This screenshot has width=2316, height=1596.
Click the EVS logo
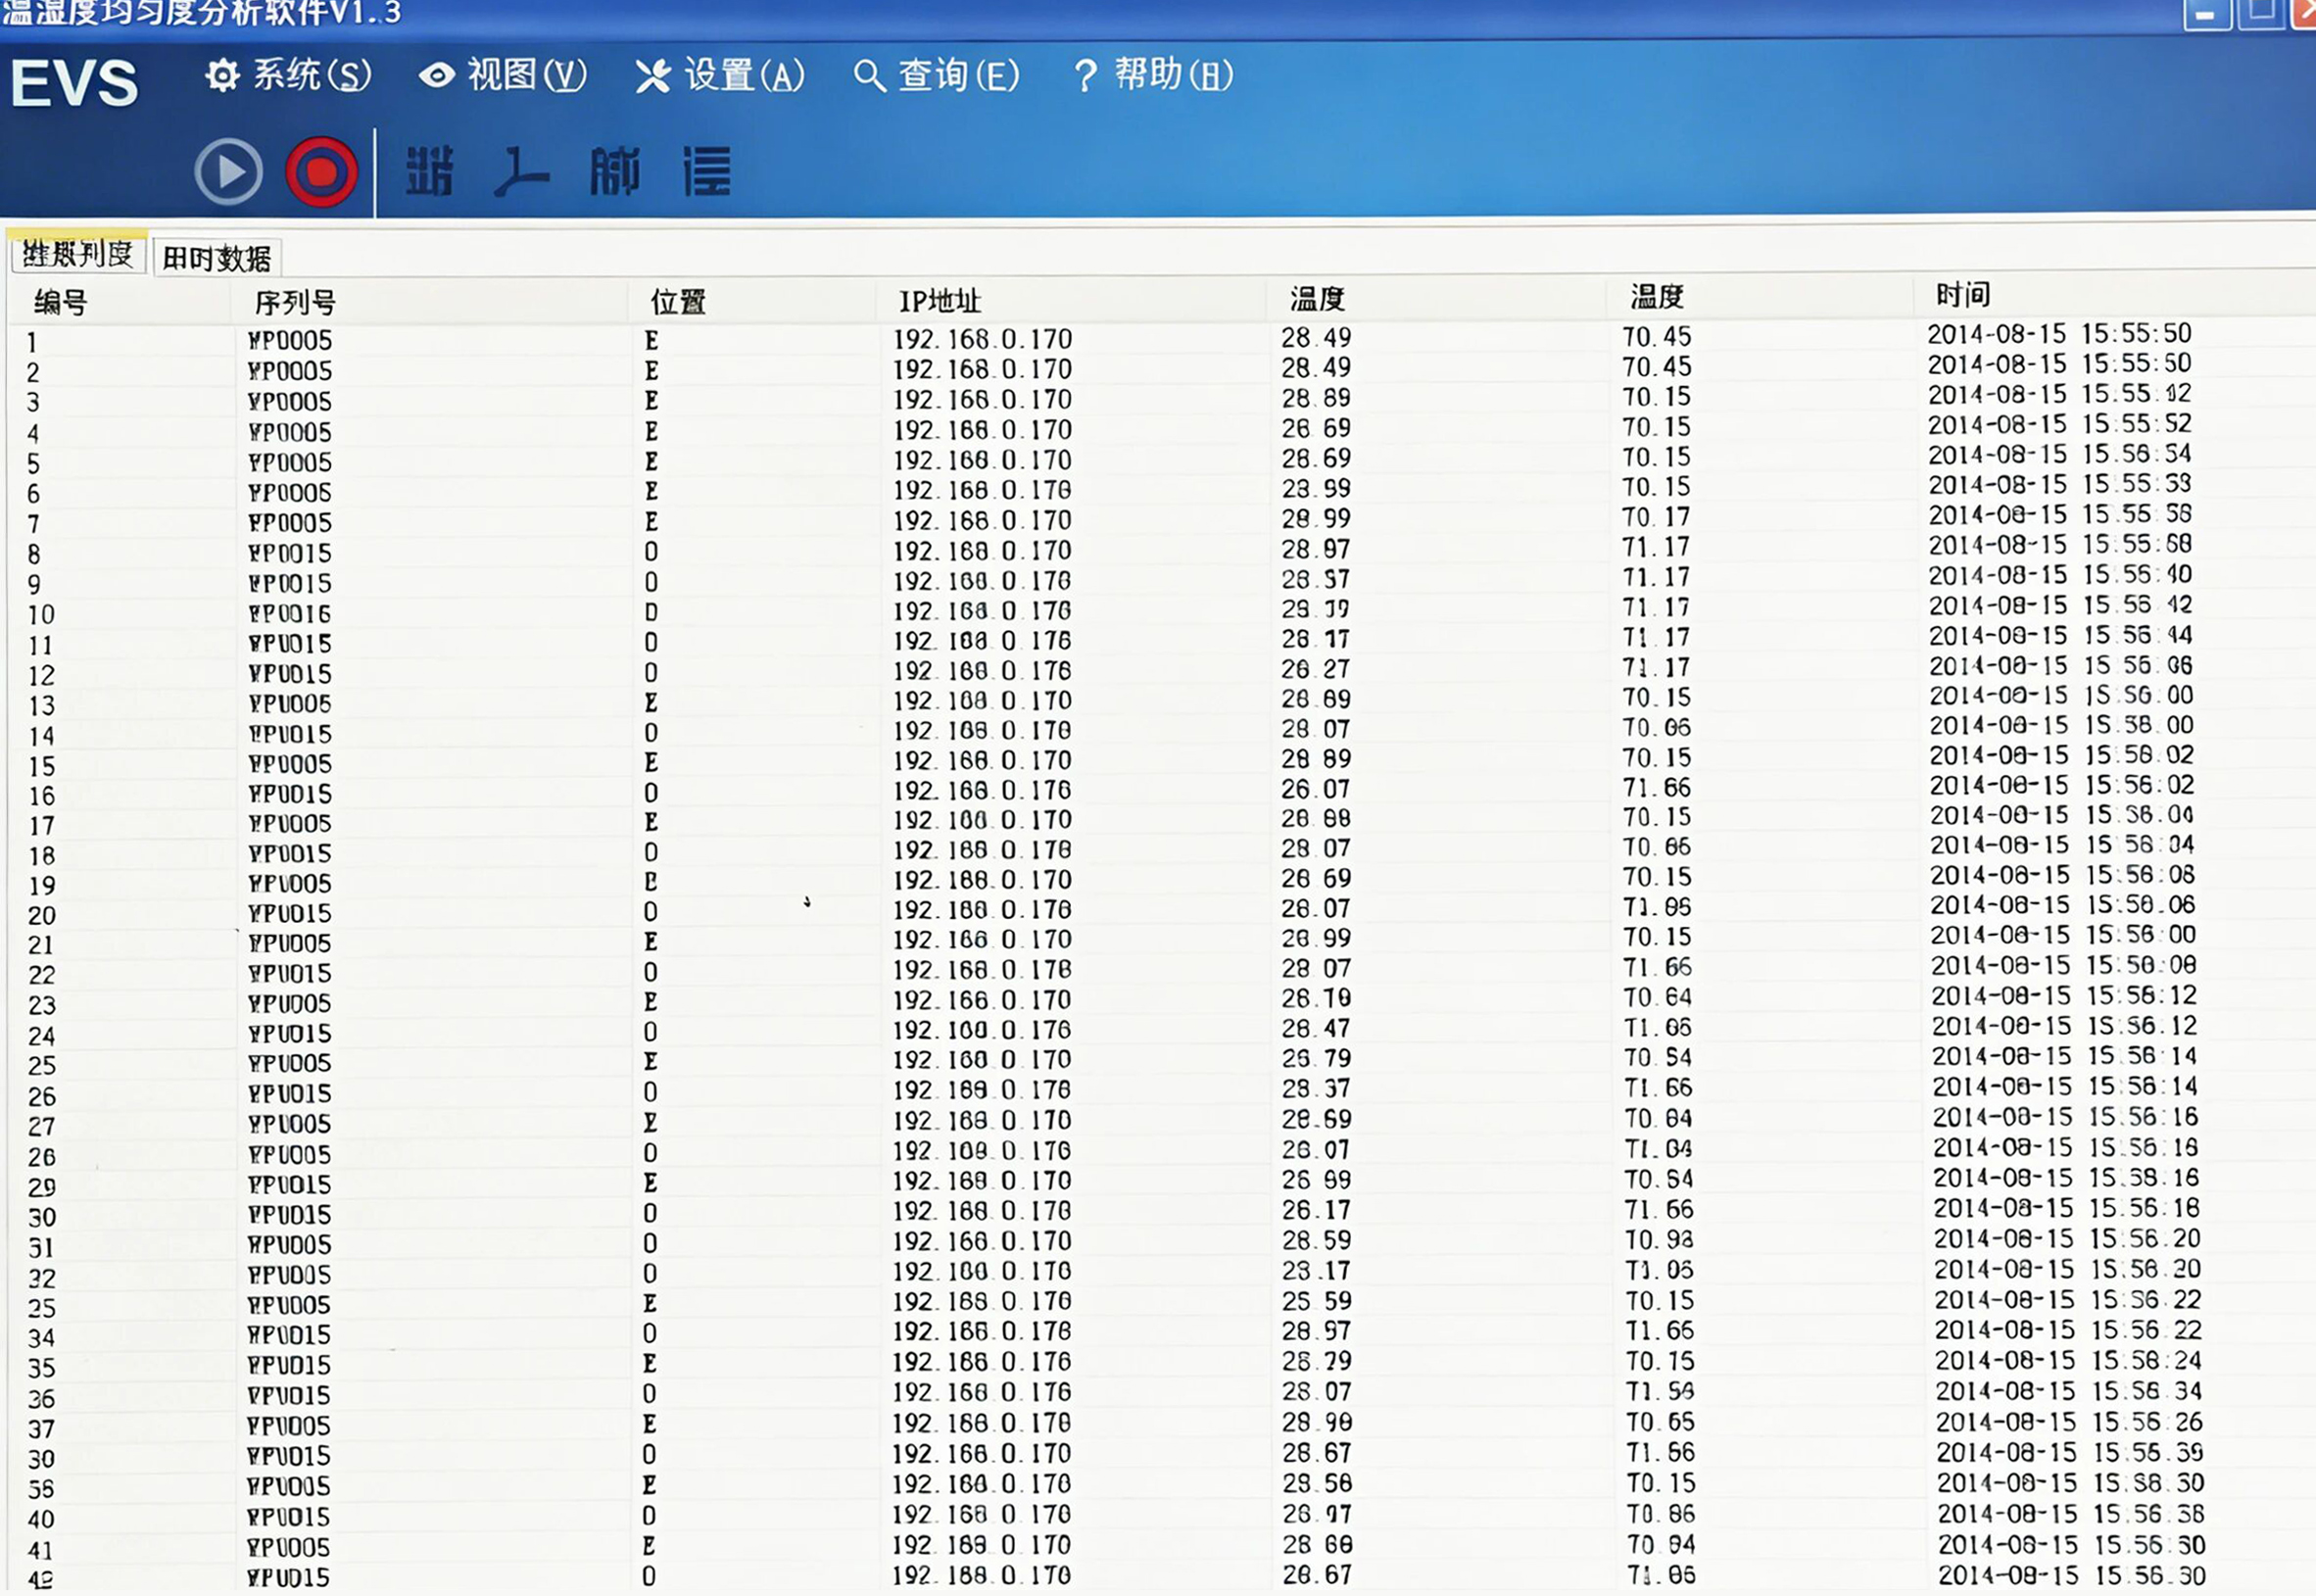74,83
